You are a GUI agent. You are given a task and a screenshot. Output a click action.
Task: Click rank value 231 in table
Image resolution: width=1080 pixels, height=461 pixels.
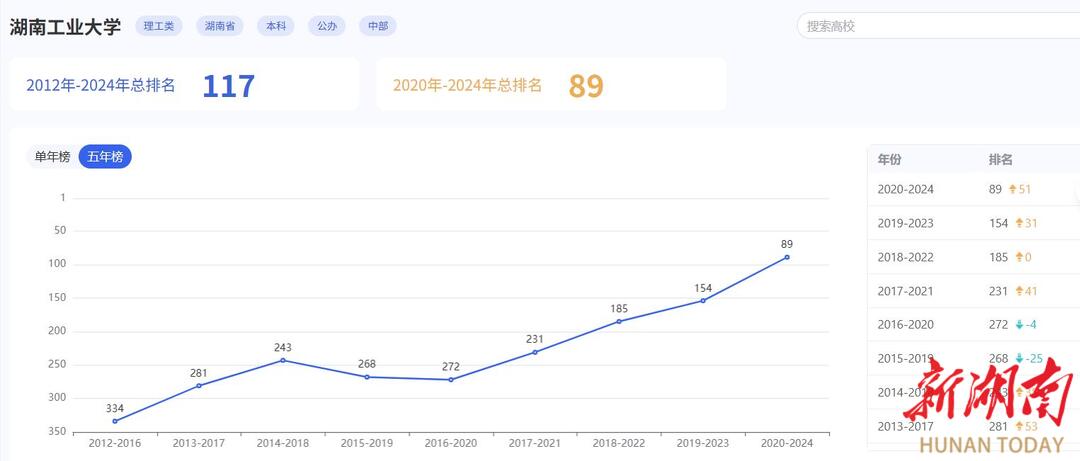click(x=999, y=291)
